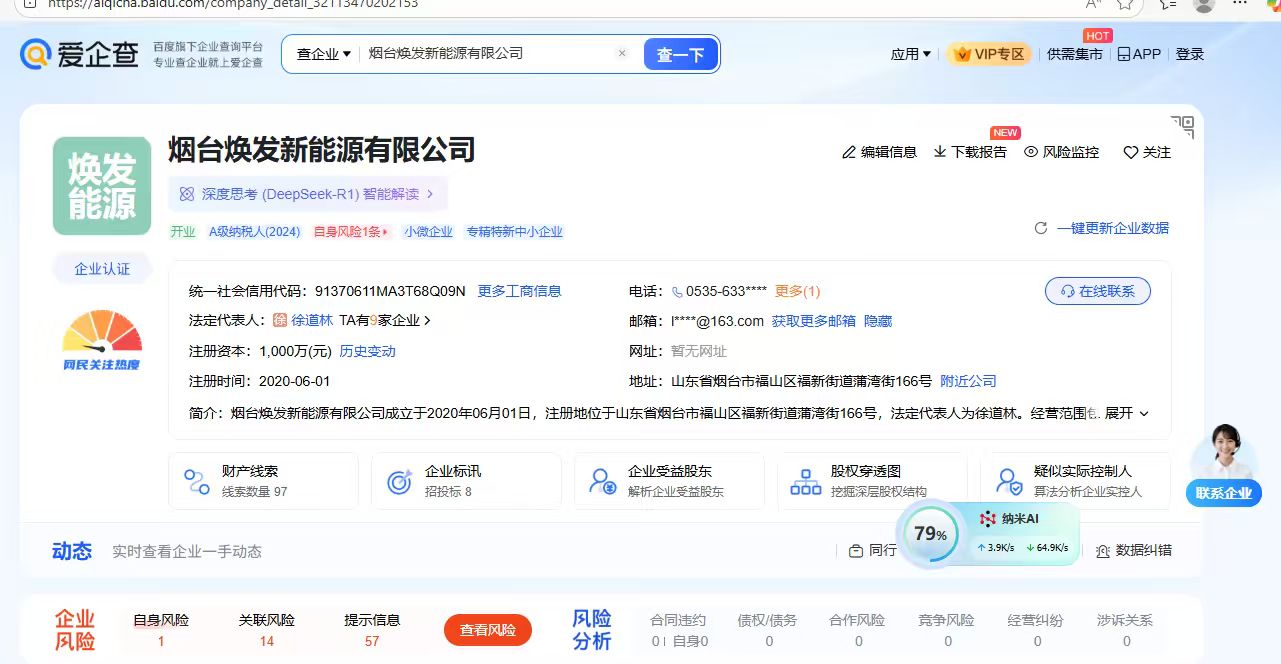Click the 焕发能源 company logo thumbnail
This screenshot has height=664, width=1281.
tap(102, 186)
